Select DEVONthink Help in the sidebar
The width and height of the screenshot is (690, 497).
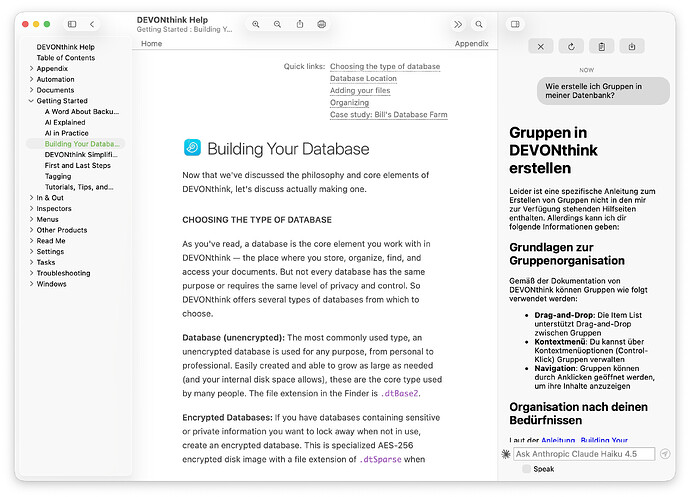pyautogui.click(x=66, y=47)
